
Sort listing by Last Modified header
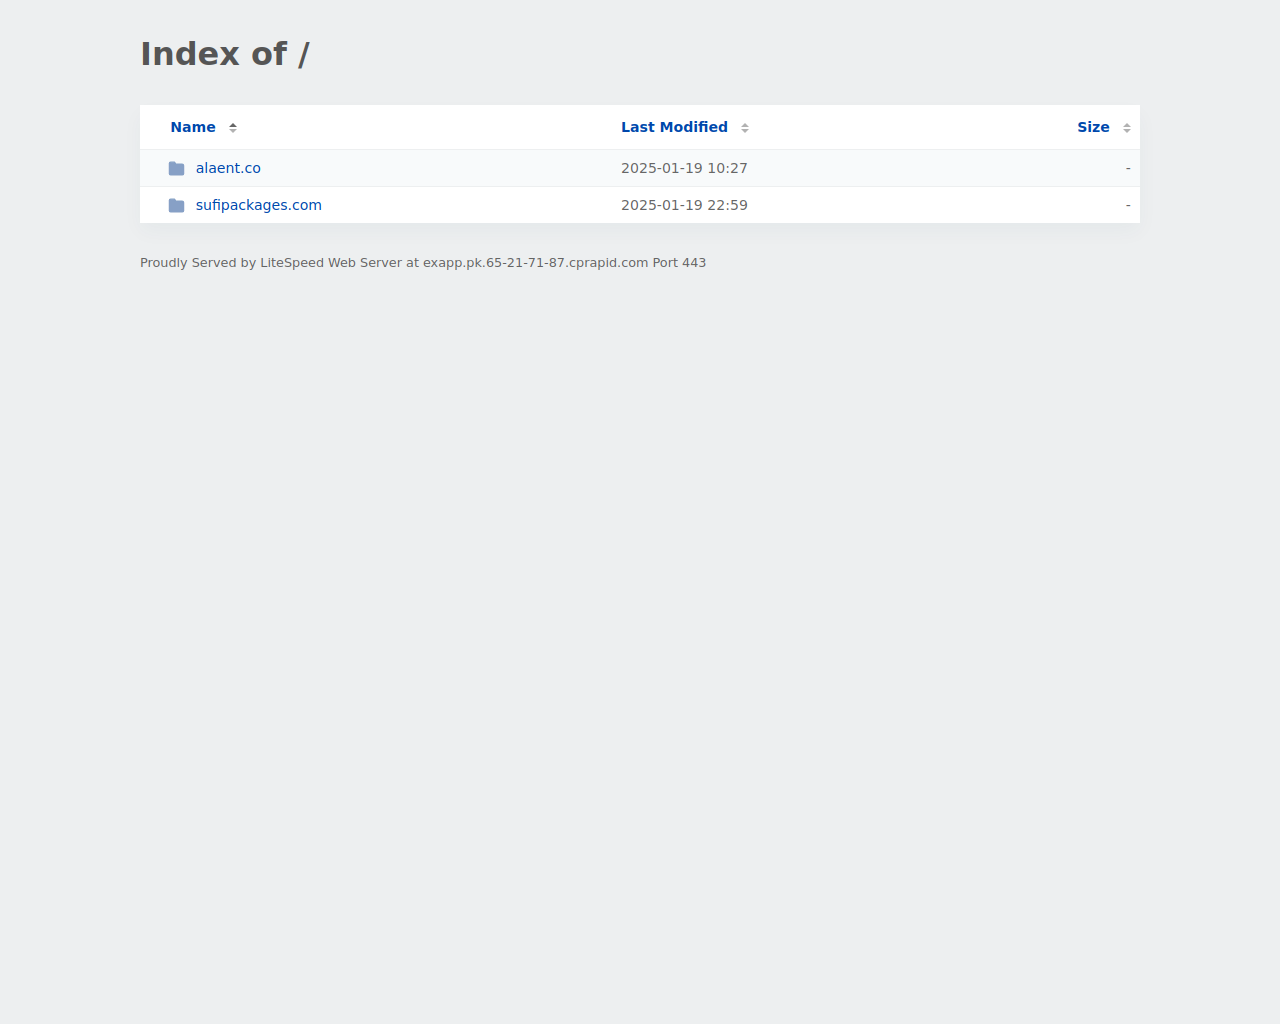pos(674,127)
